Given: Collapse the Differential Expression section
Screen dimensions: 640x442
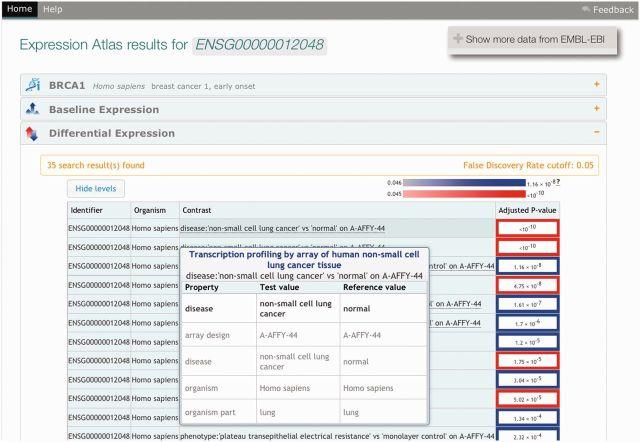Looking at the screenshot, I should 597,132.
